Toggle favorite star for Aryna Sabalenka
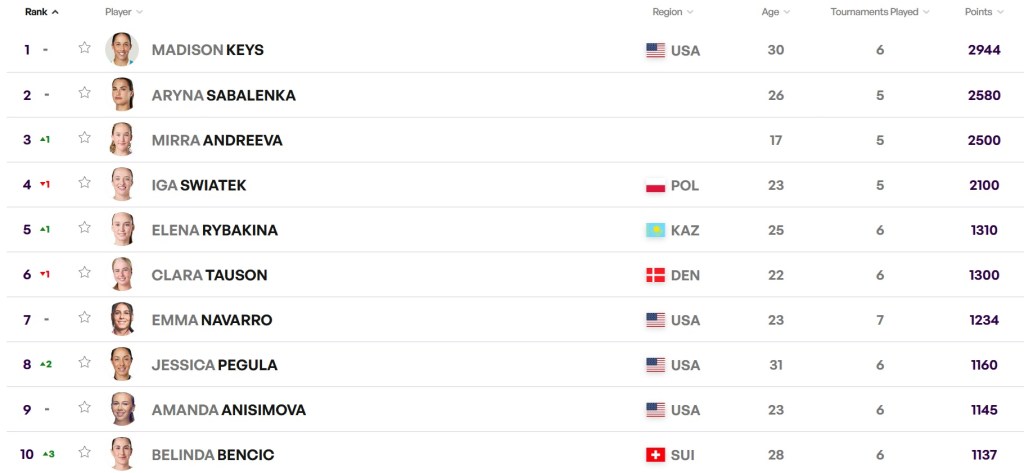The height and width of the screenshot is (473, 1024). 85,93
